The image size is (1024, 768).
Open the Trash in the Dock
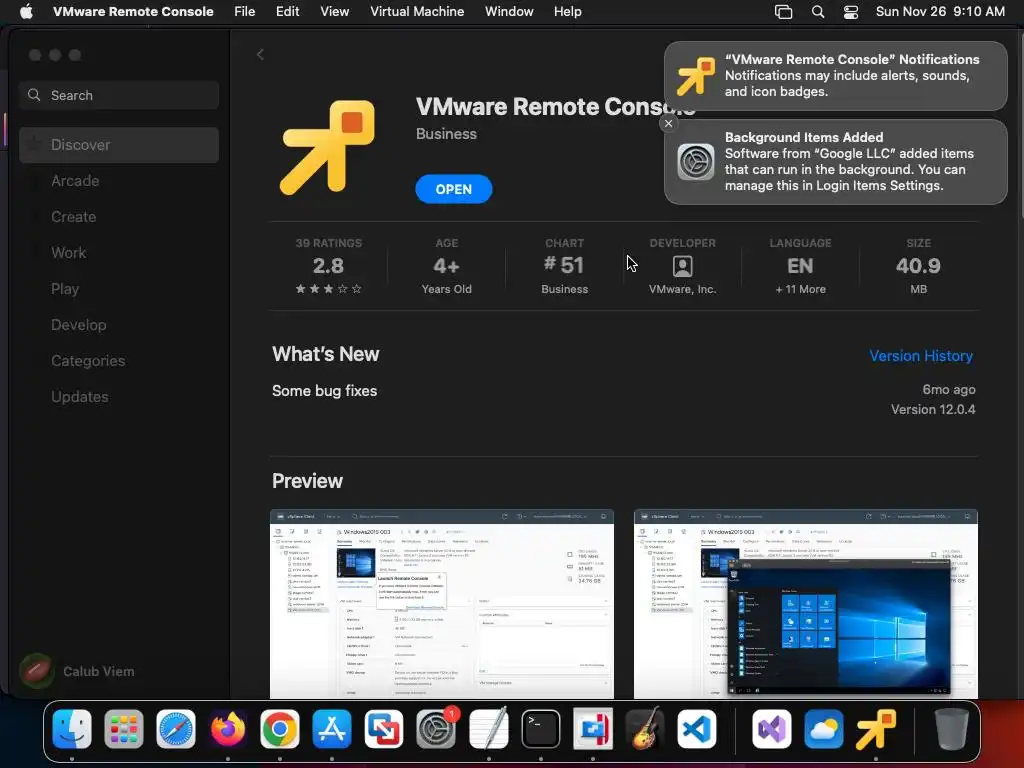tap(952, 729)
